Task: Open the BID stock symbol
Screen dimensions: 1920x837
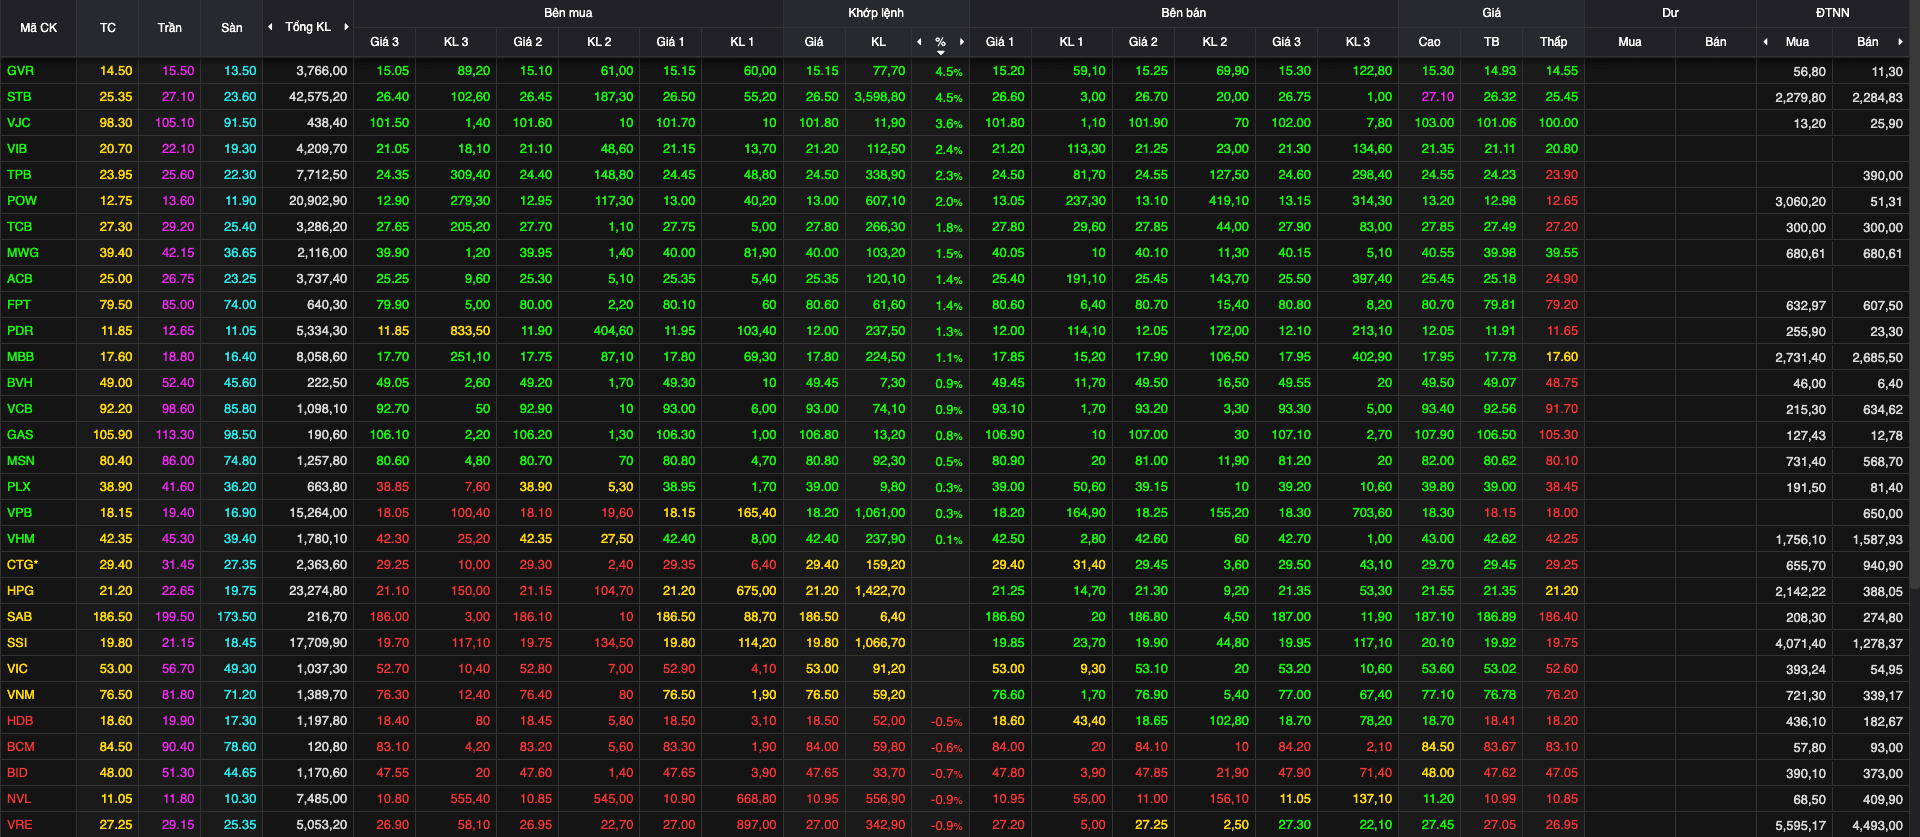Action: click(17, 773)
